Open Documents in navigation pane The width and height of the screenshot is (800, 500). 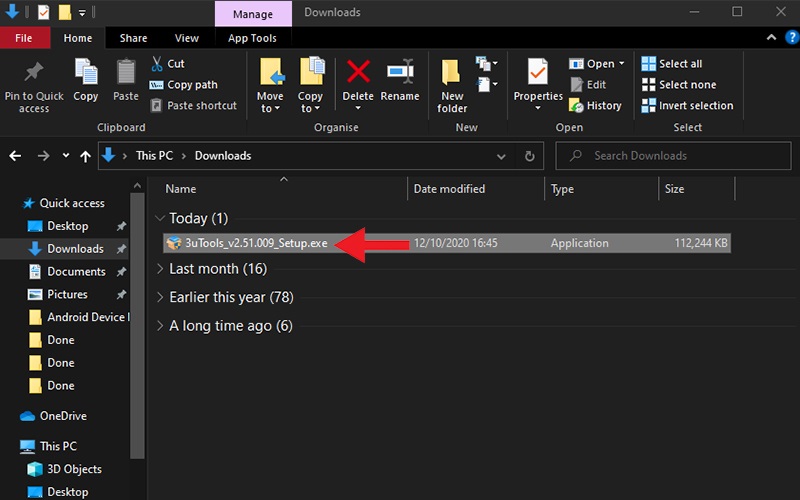[x=67, y=271]
